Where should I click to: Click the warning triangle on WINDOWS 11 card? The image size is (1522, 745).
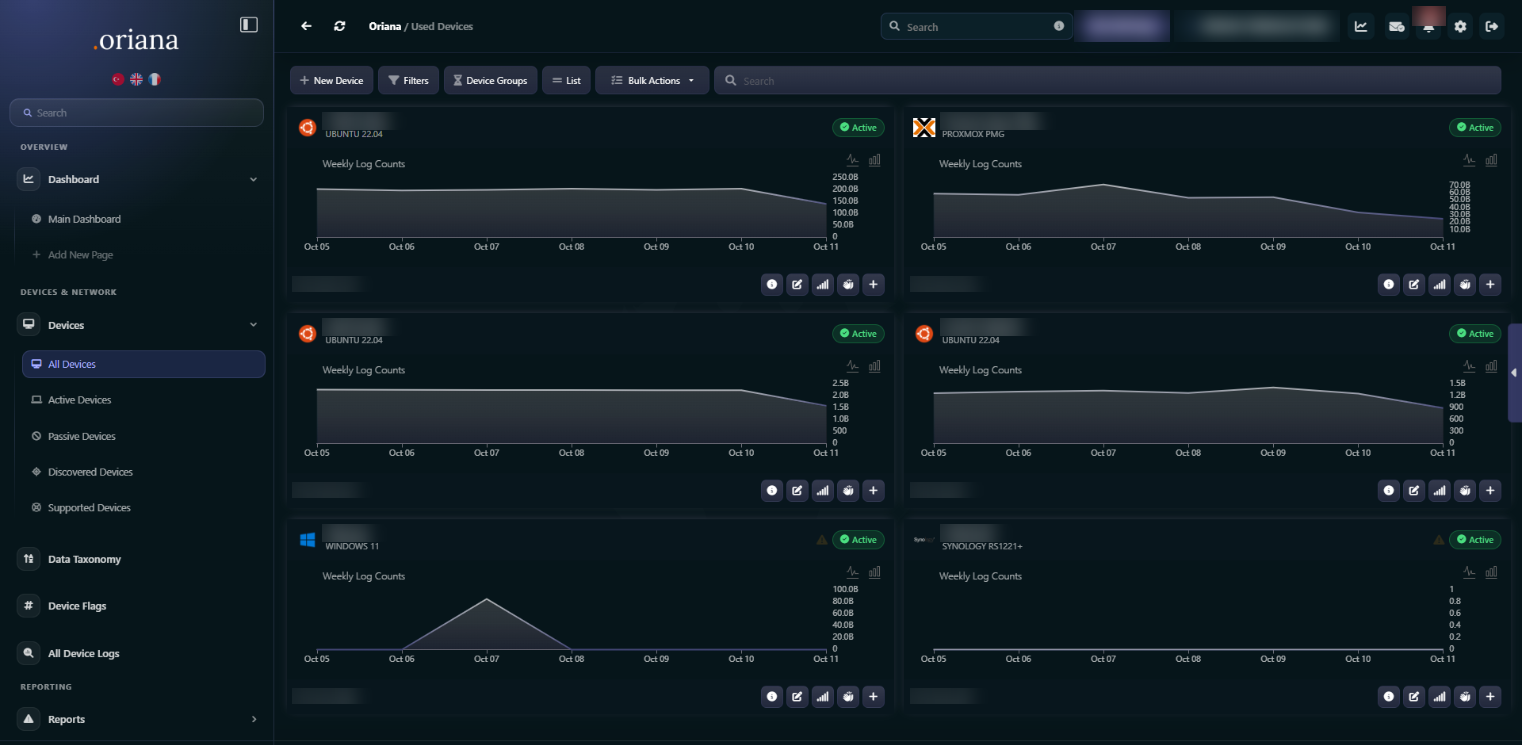[822, 540]
